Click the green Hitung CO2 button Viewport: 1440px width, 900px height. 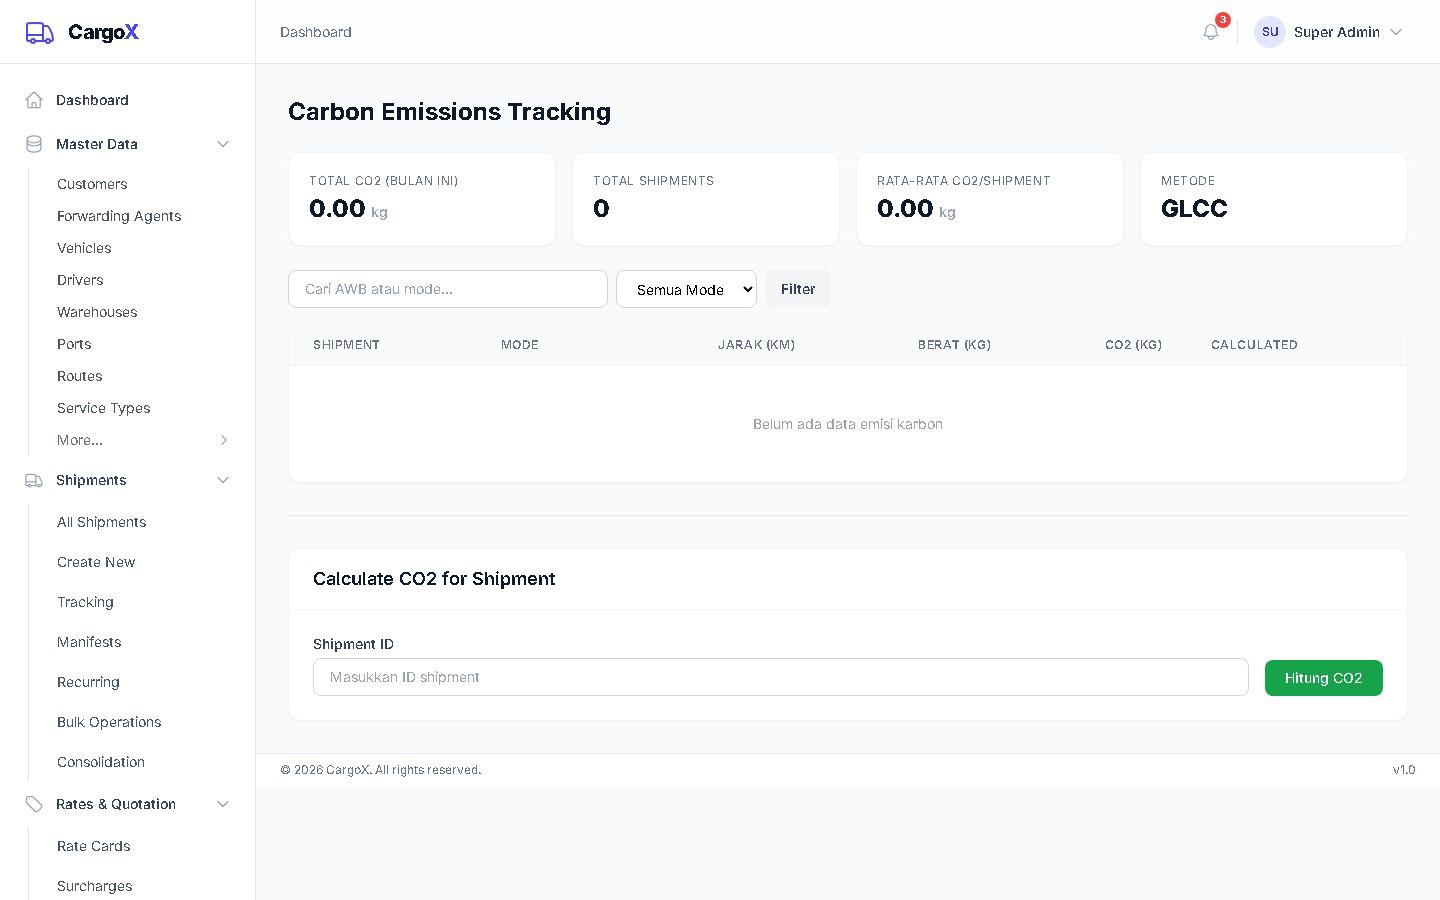tap(1324, 678)
